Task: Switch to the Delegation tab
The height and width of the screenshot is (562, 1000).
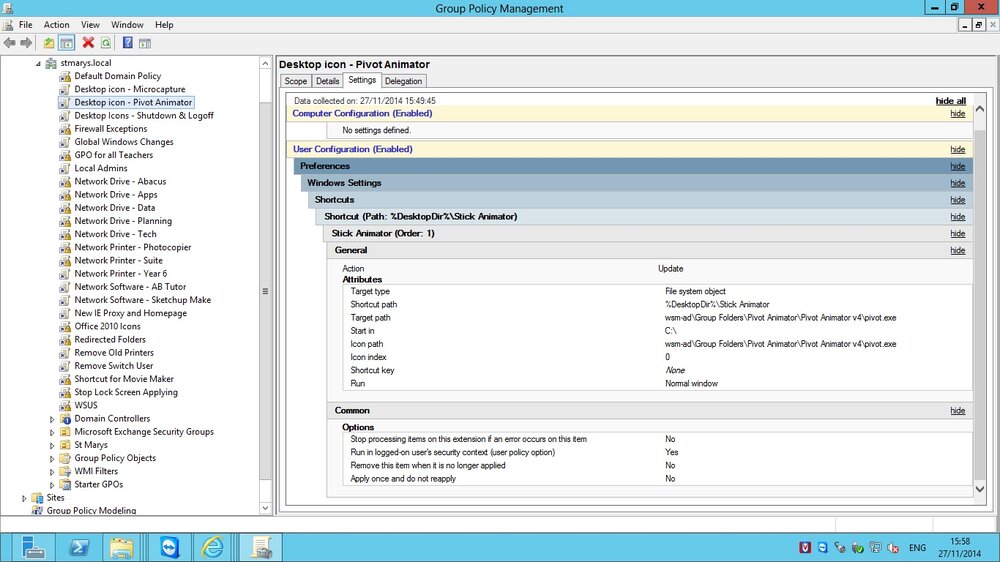Action: coord(403,81)
